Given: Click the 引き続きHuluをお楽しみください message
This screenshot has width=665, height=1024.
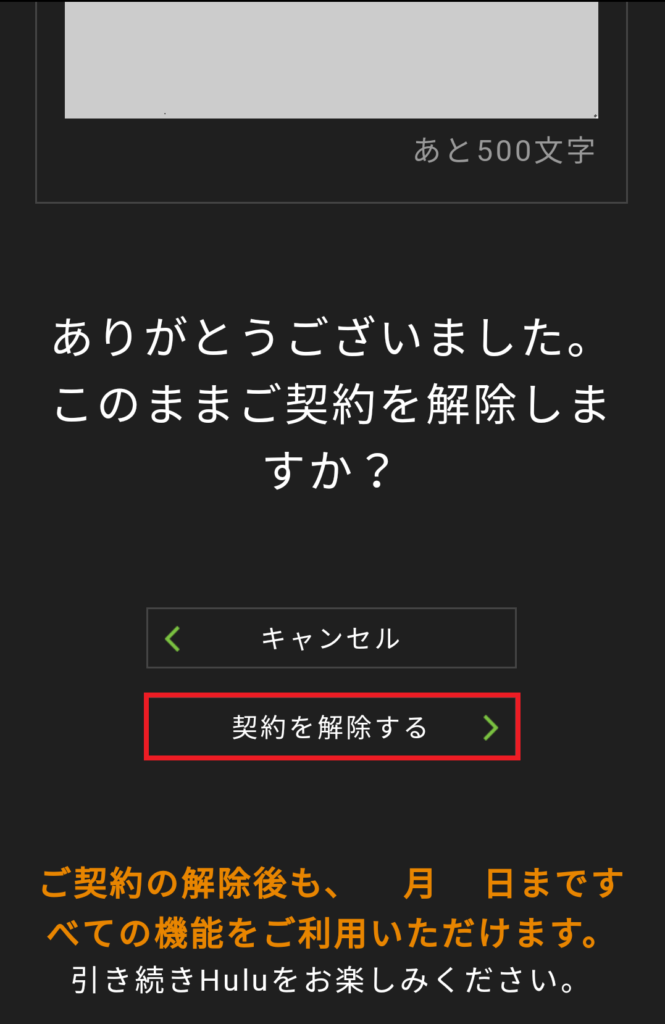Looking at the screenshot, I should (323, 980).
